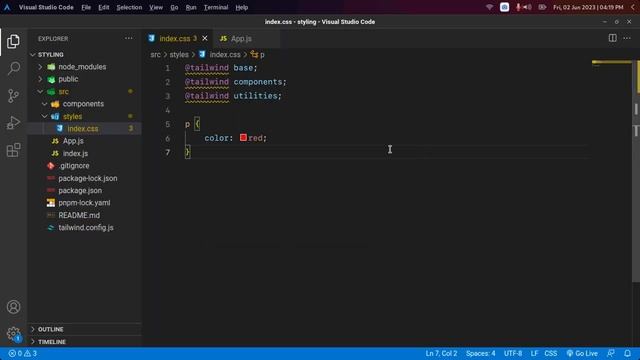The height and width of the screenshot is (360, 640).
Task: Open the notifications bell in status bar
Action: (627, 353)
